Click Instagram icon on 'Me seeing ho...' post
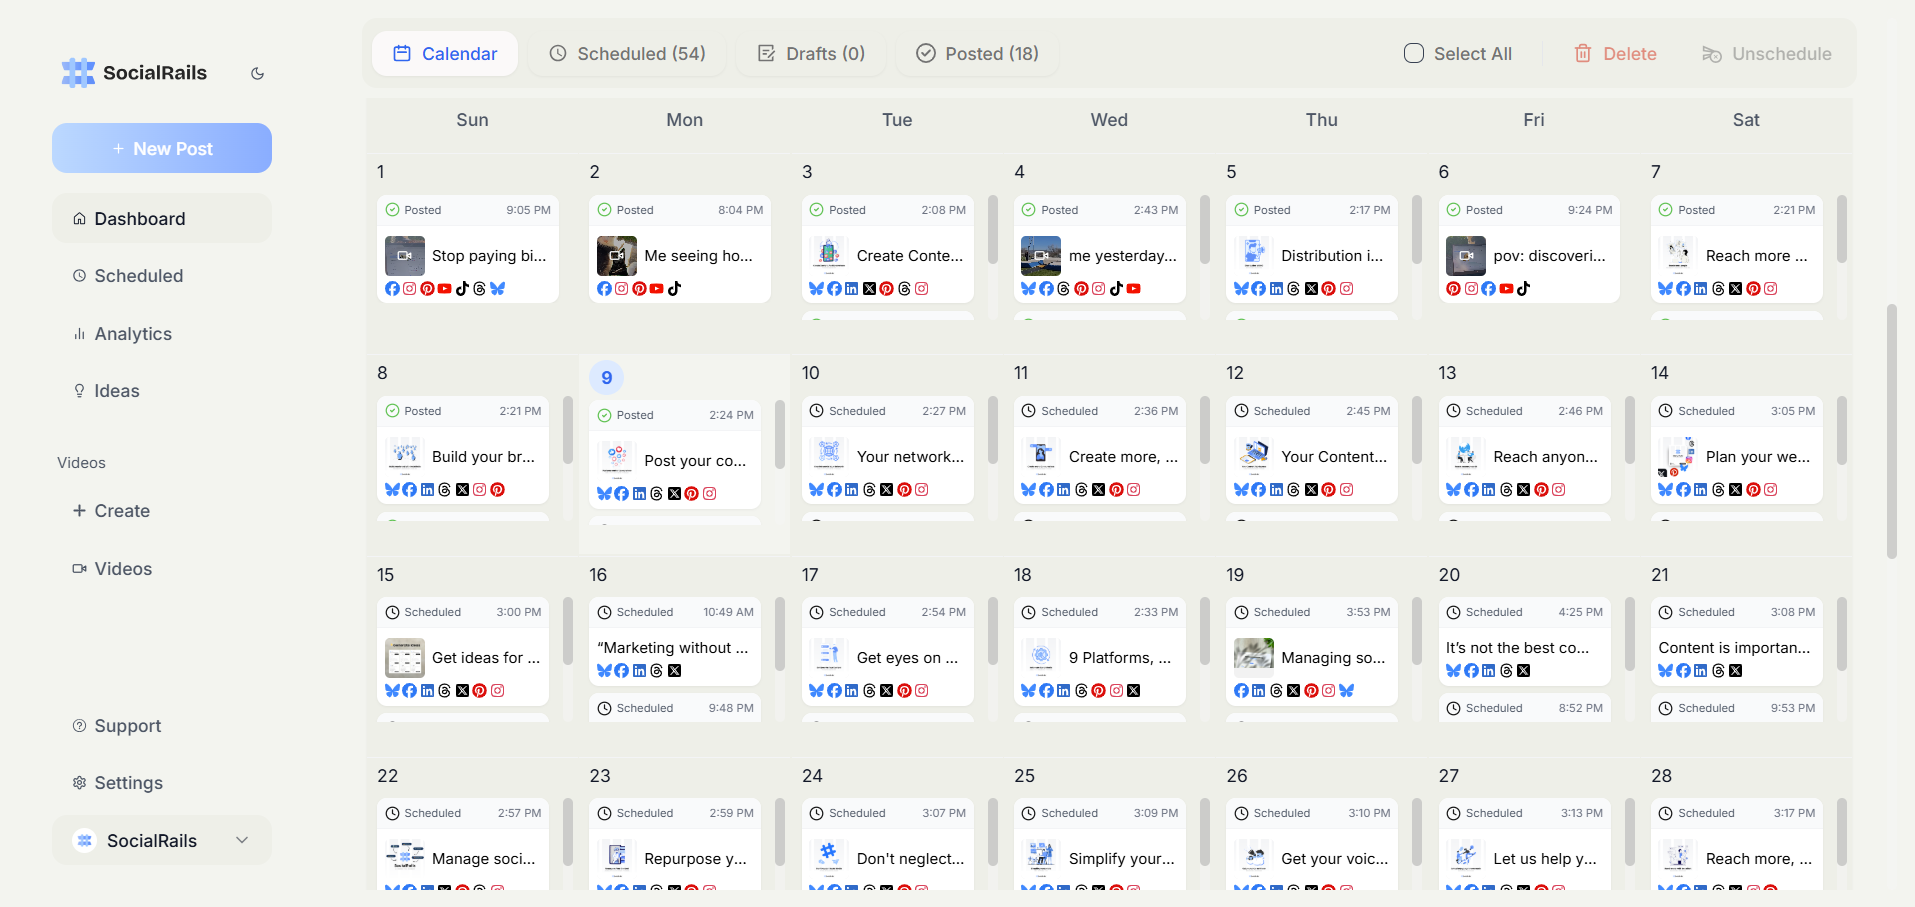1915x907 pixels. [621, 288]
